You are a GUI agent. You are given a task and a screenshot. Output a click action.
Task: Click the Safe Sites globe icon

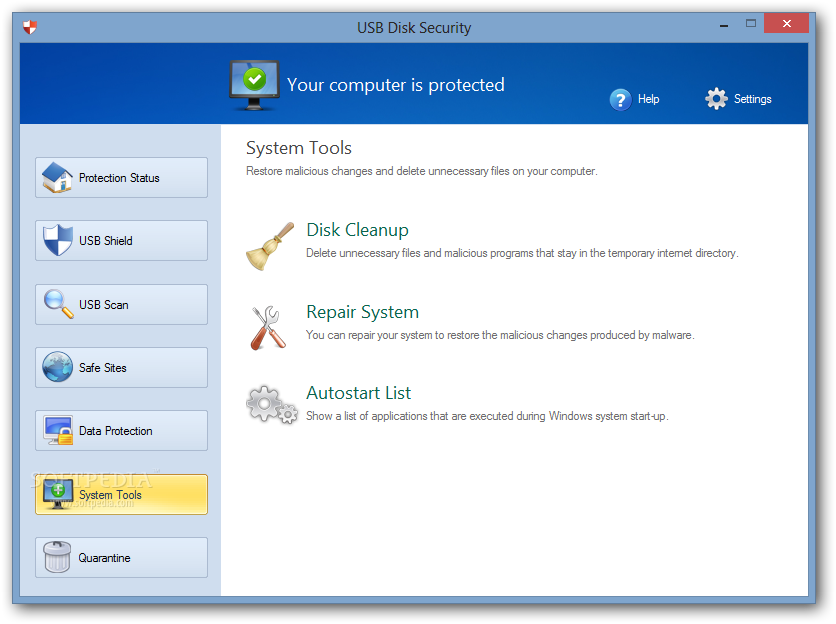coord(58,367)
